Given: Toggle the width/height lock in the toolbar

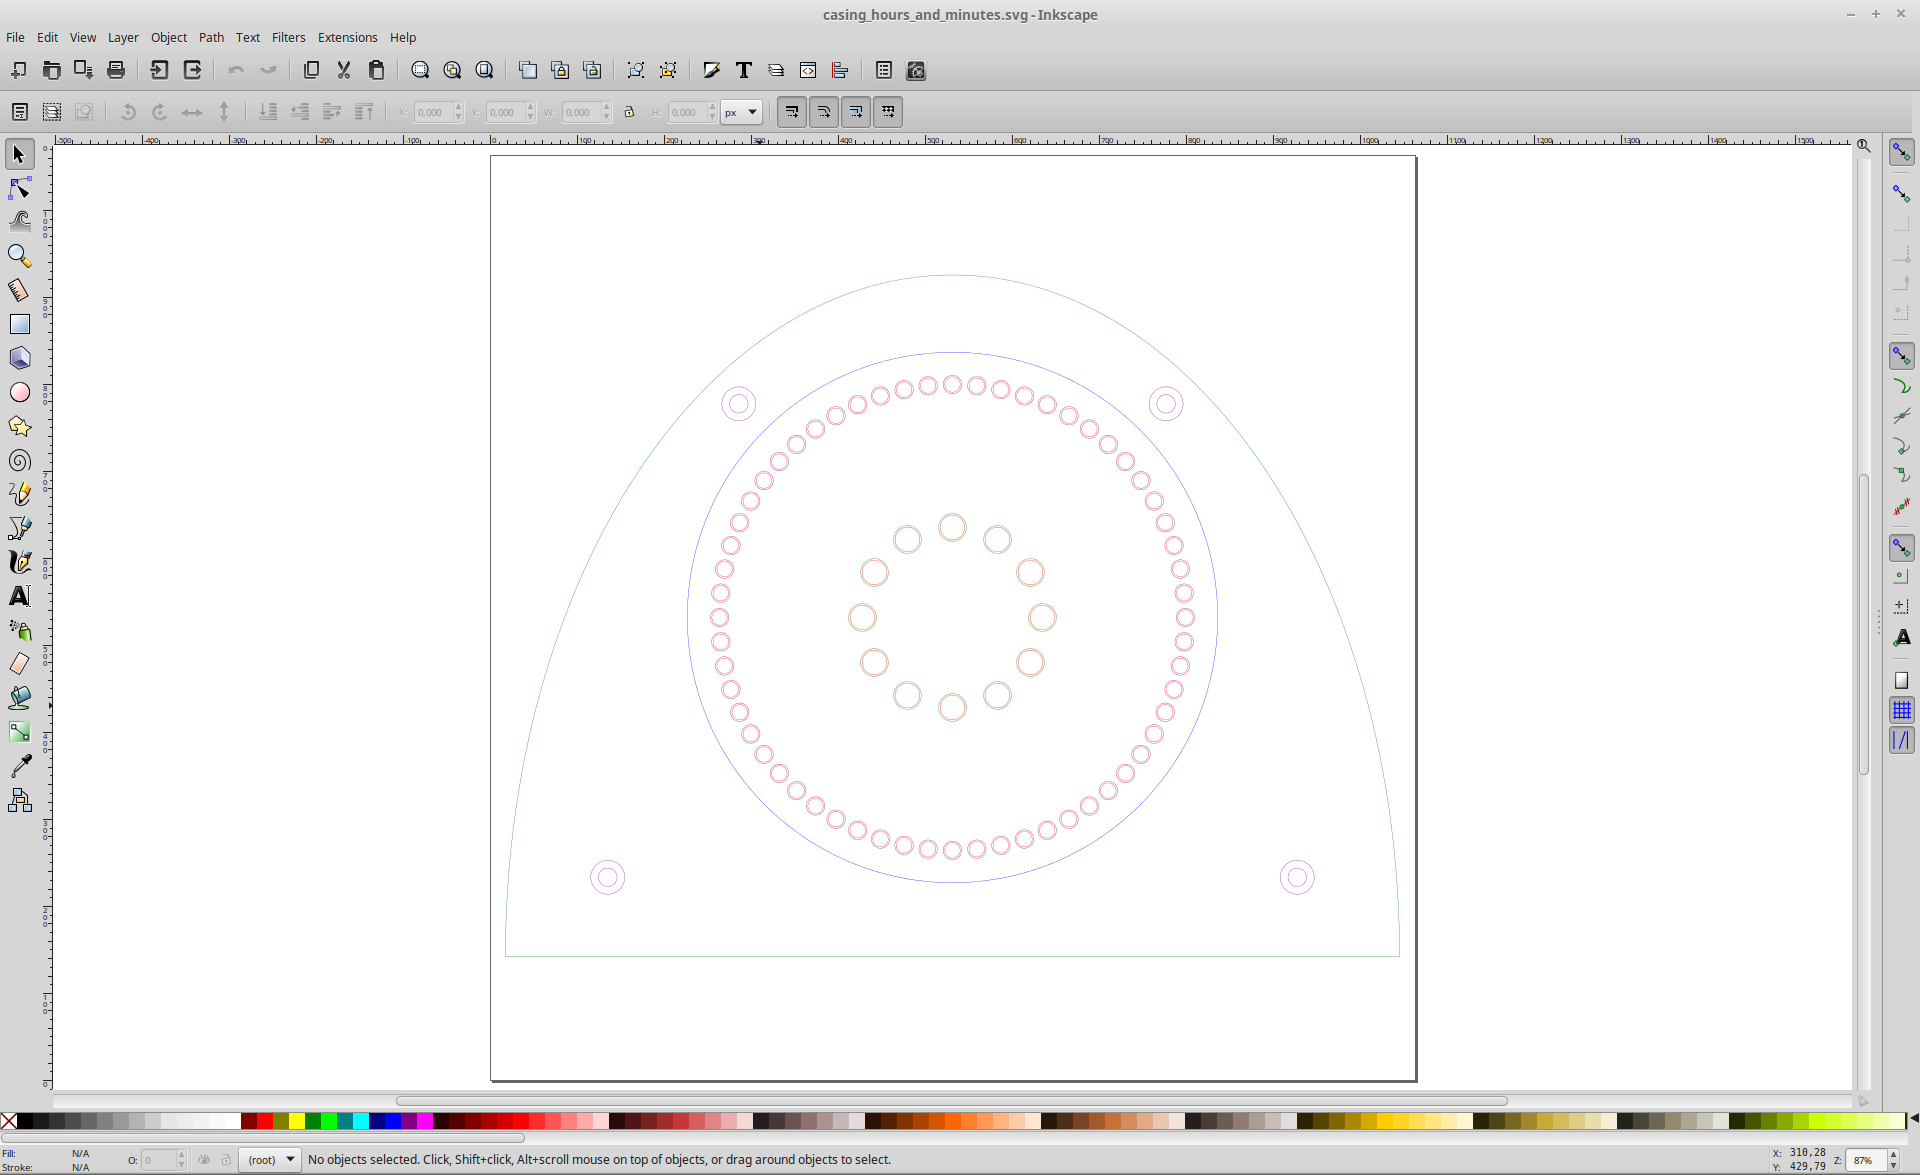Looking at the screenshot, I should coord(629,112).
